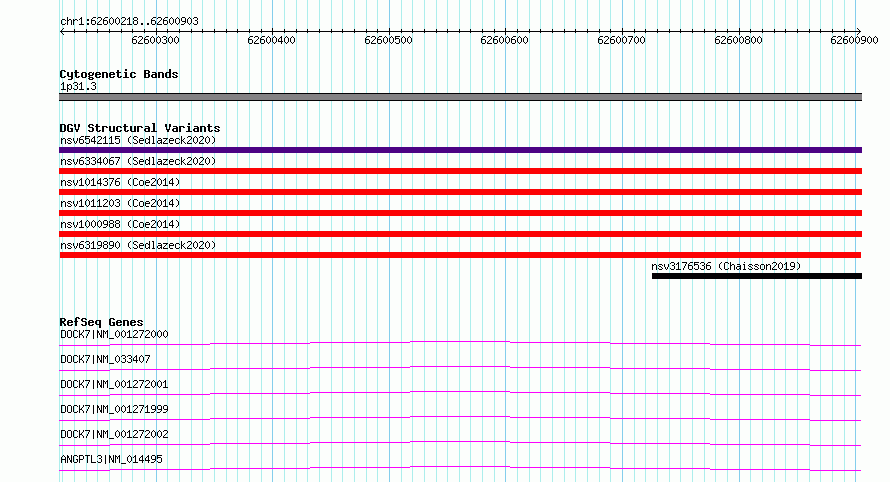
Task: Open variant nsv3176536 (Chaisson2019) label
Action: [726, 266]
